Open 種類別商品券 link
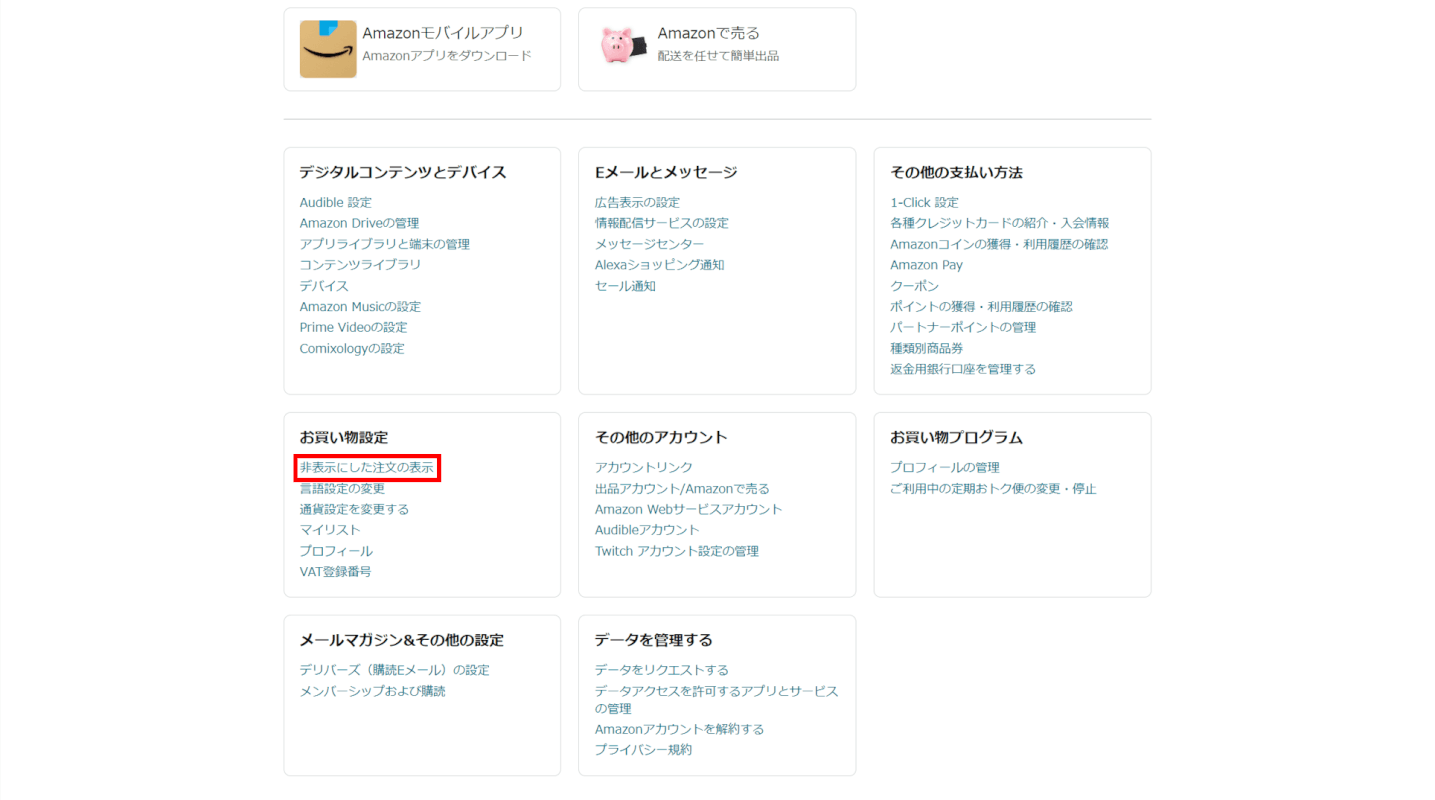Viewport: 1435px width, 800px height. [x=927, y=349]
